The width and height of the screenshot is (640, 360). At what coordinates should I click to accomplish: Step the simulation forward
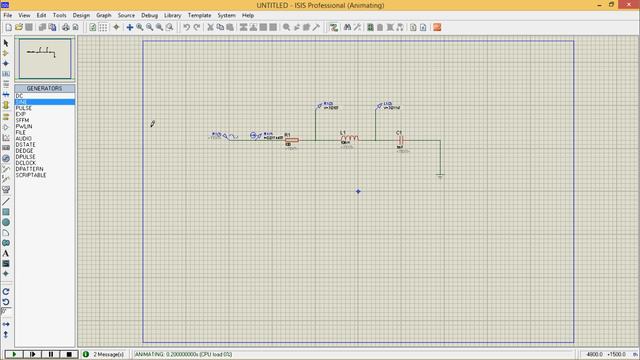(x=33, y=354)
